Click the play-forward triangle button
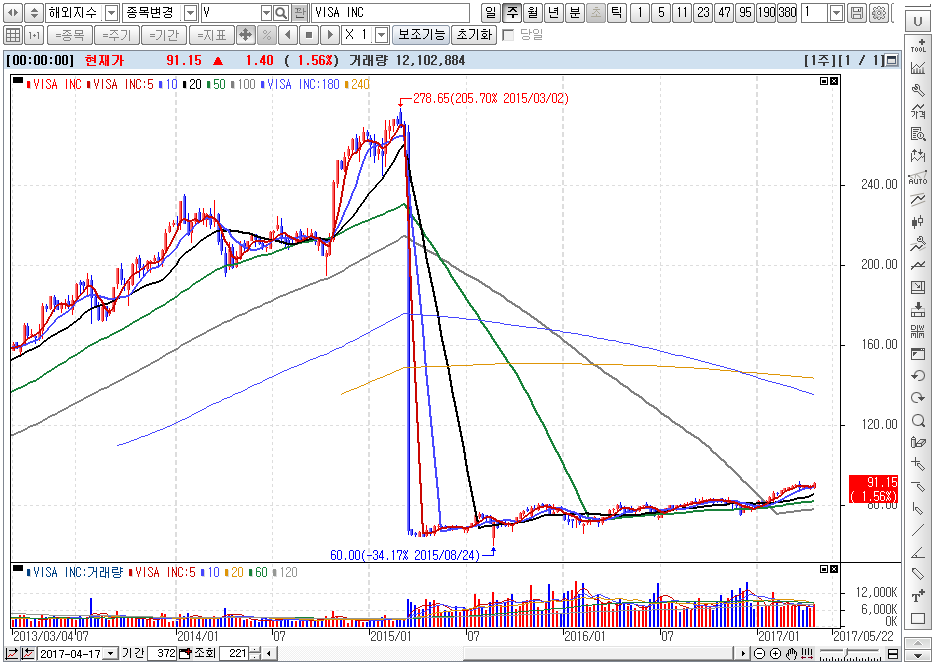The image size is (935, 663). click(x=329, y=35)
